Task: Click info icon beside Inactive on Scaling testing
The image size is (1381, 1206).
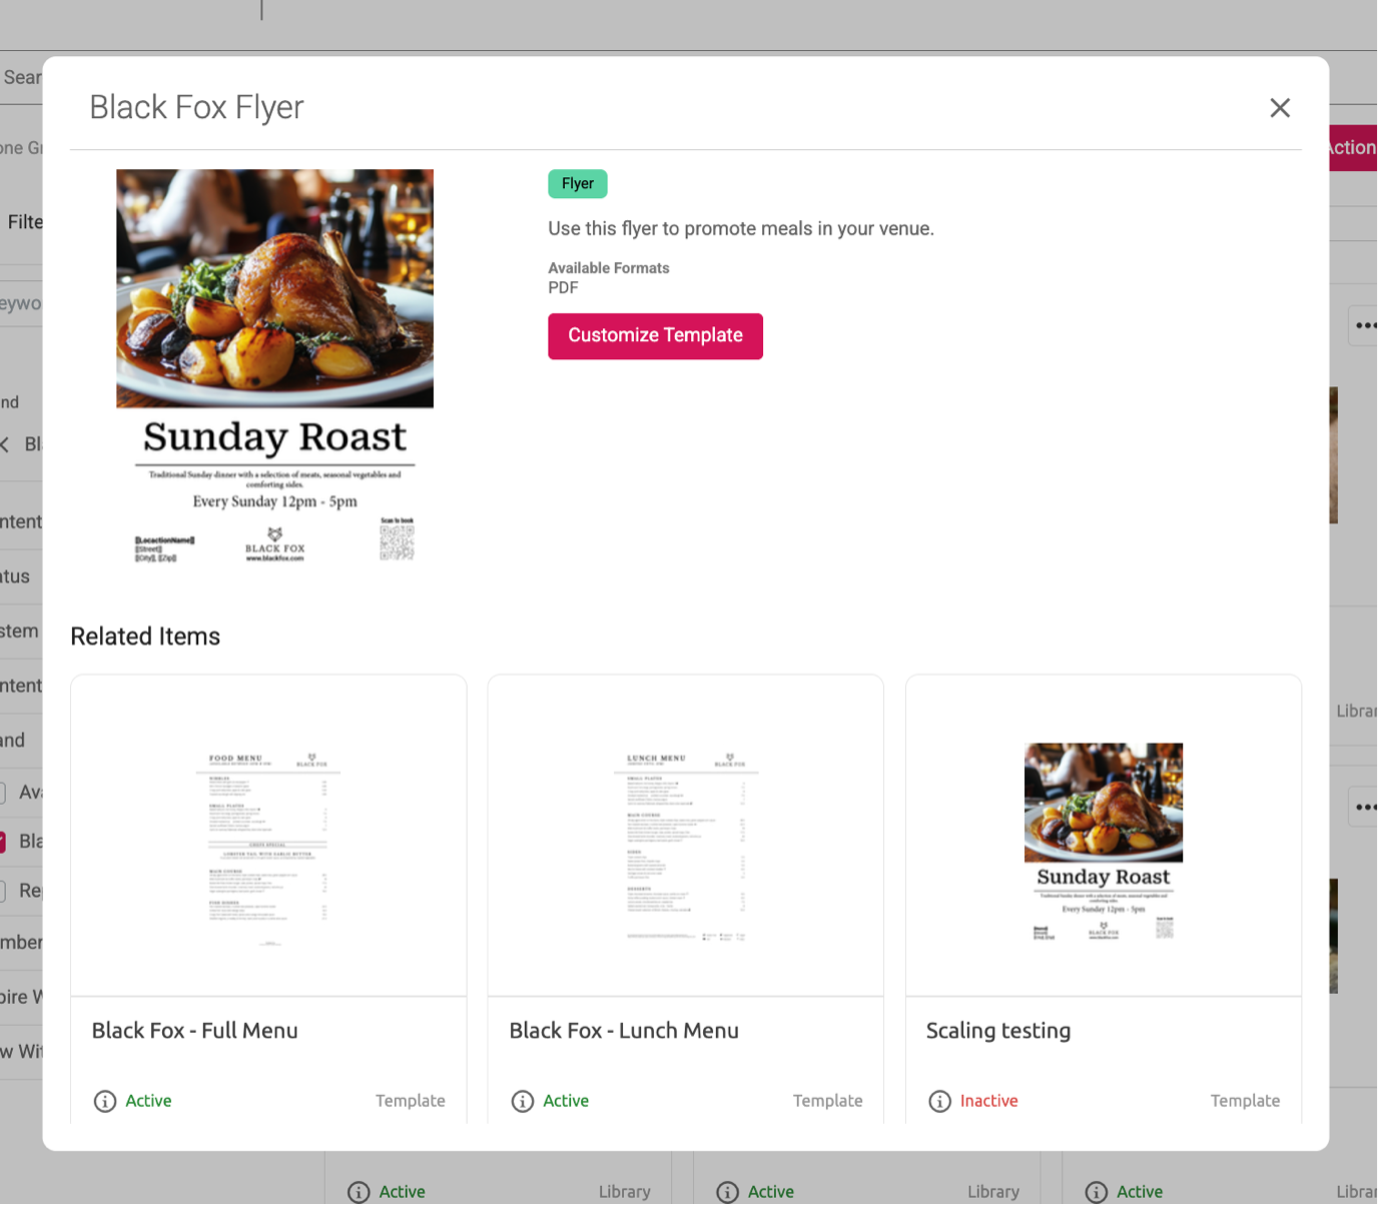Action: click(x=939, y=1101)
